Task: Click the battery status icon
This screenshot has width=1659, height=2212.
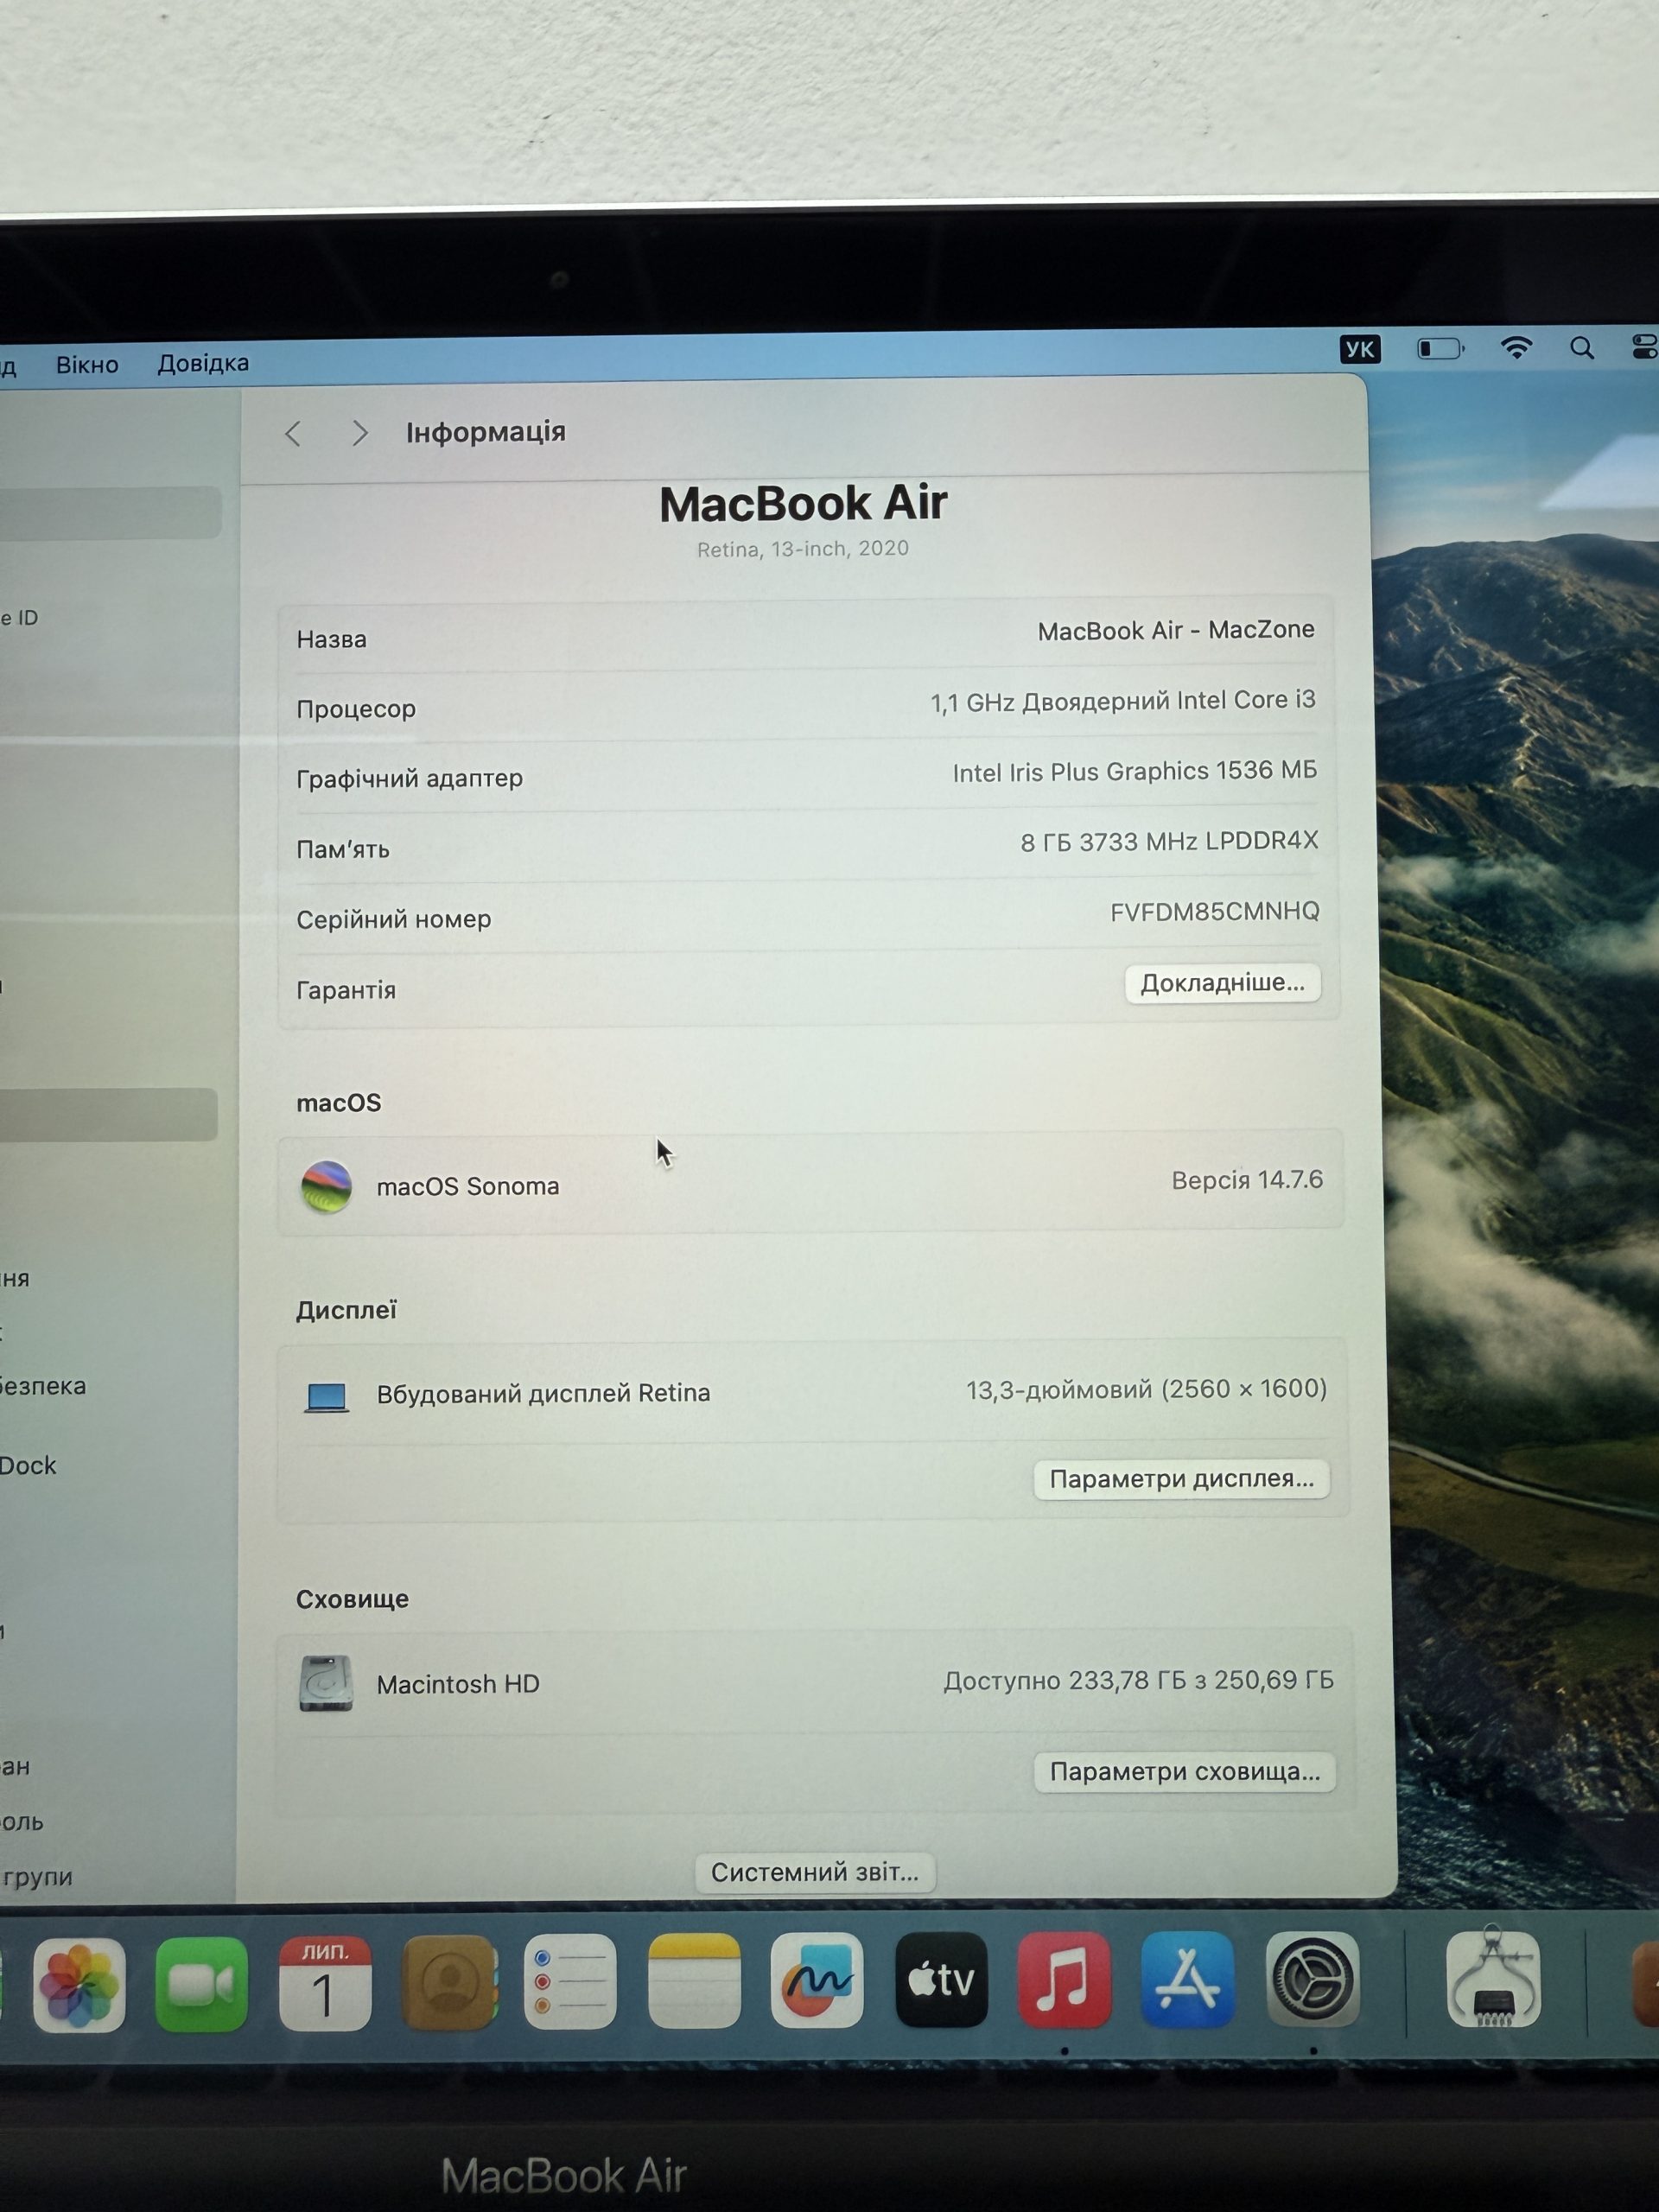Action: click(x=1440, y=349)
